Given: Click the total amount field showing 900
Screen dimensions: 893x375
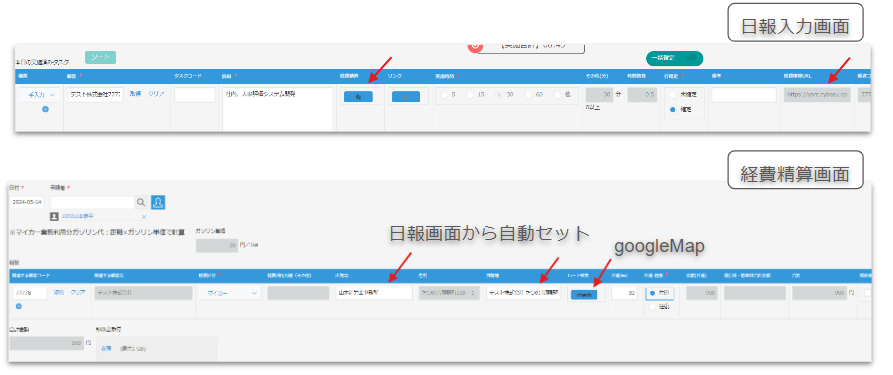Looking at the screenshot, I should pos(47,344).
